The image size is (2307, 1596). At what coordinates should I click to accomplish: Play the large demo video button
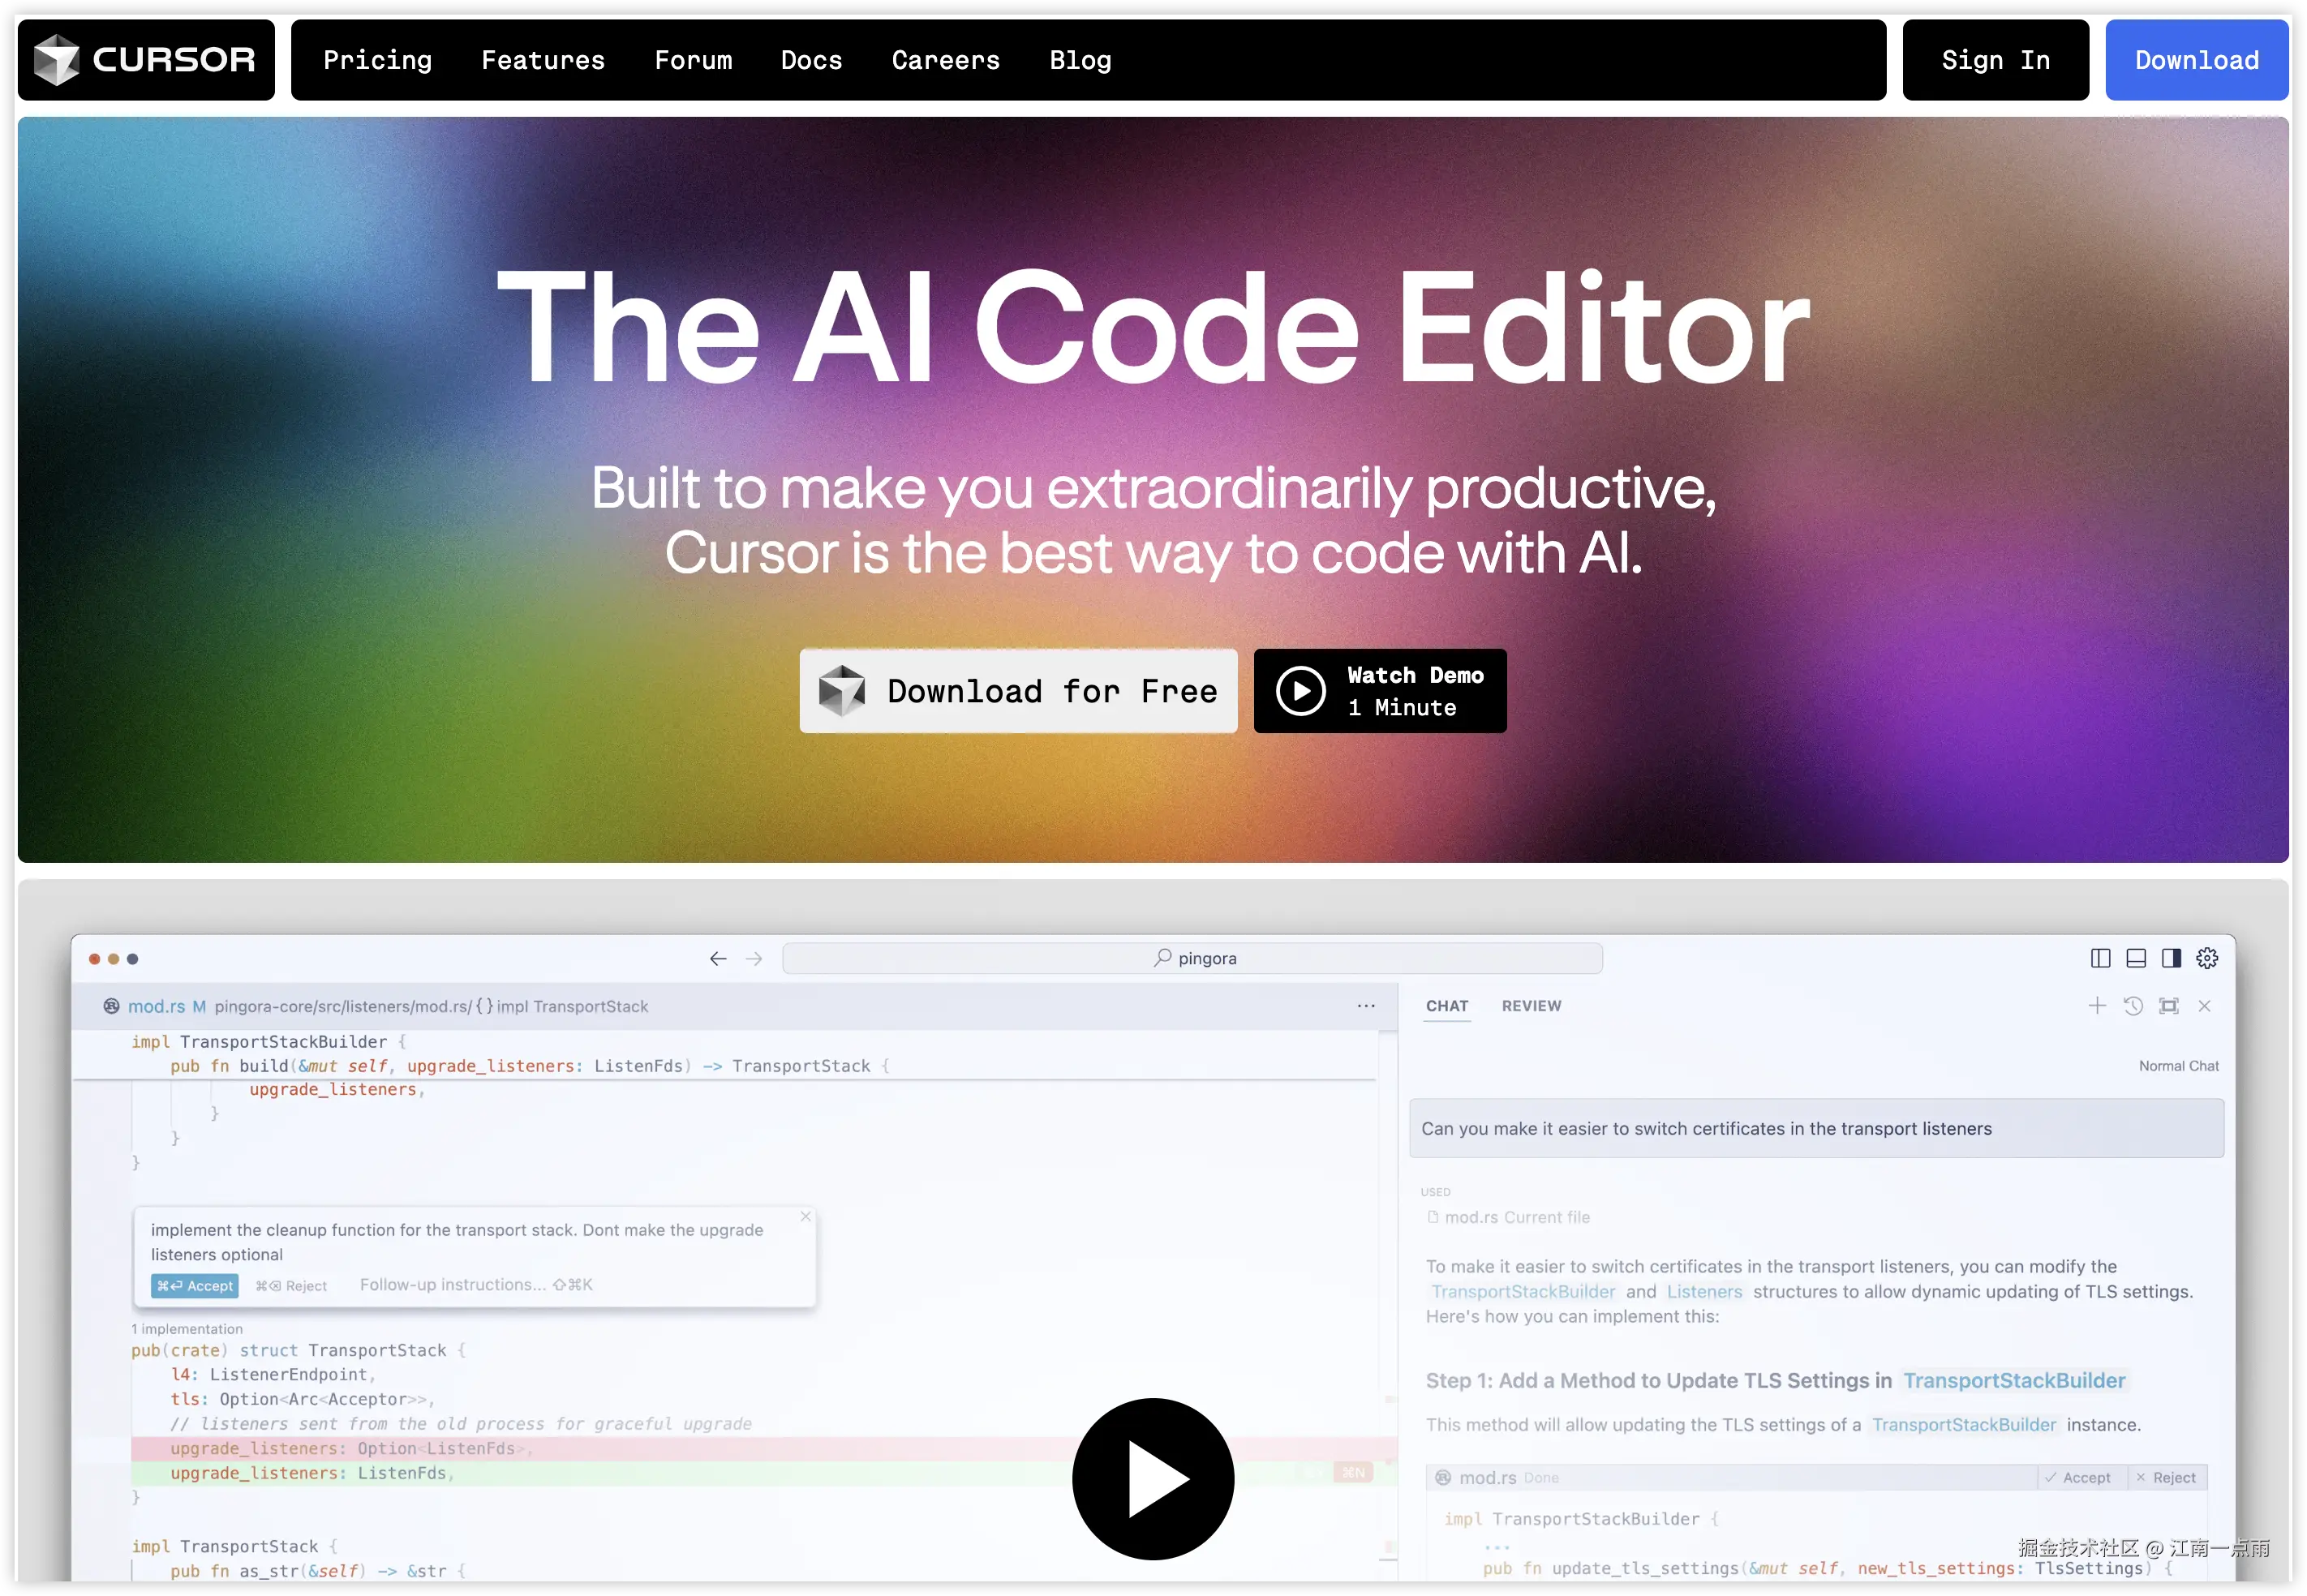point(1153,1478)
